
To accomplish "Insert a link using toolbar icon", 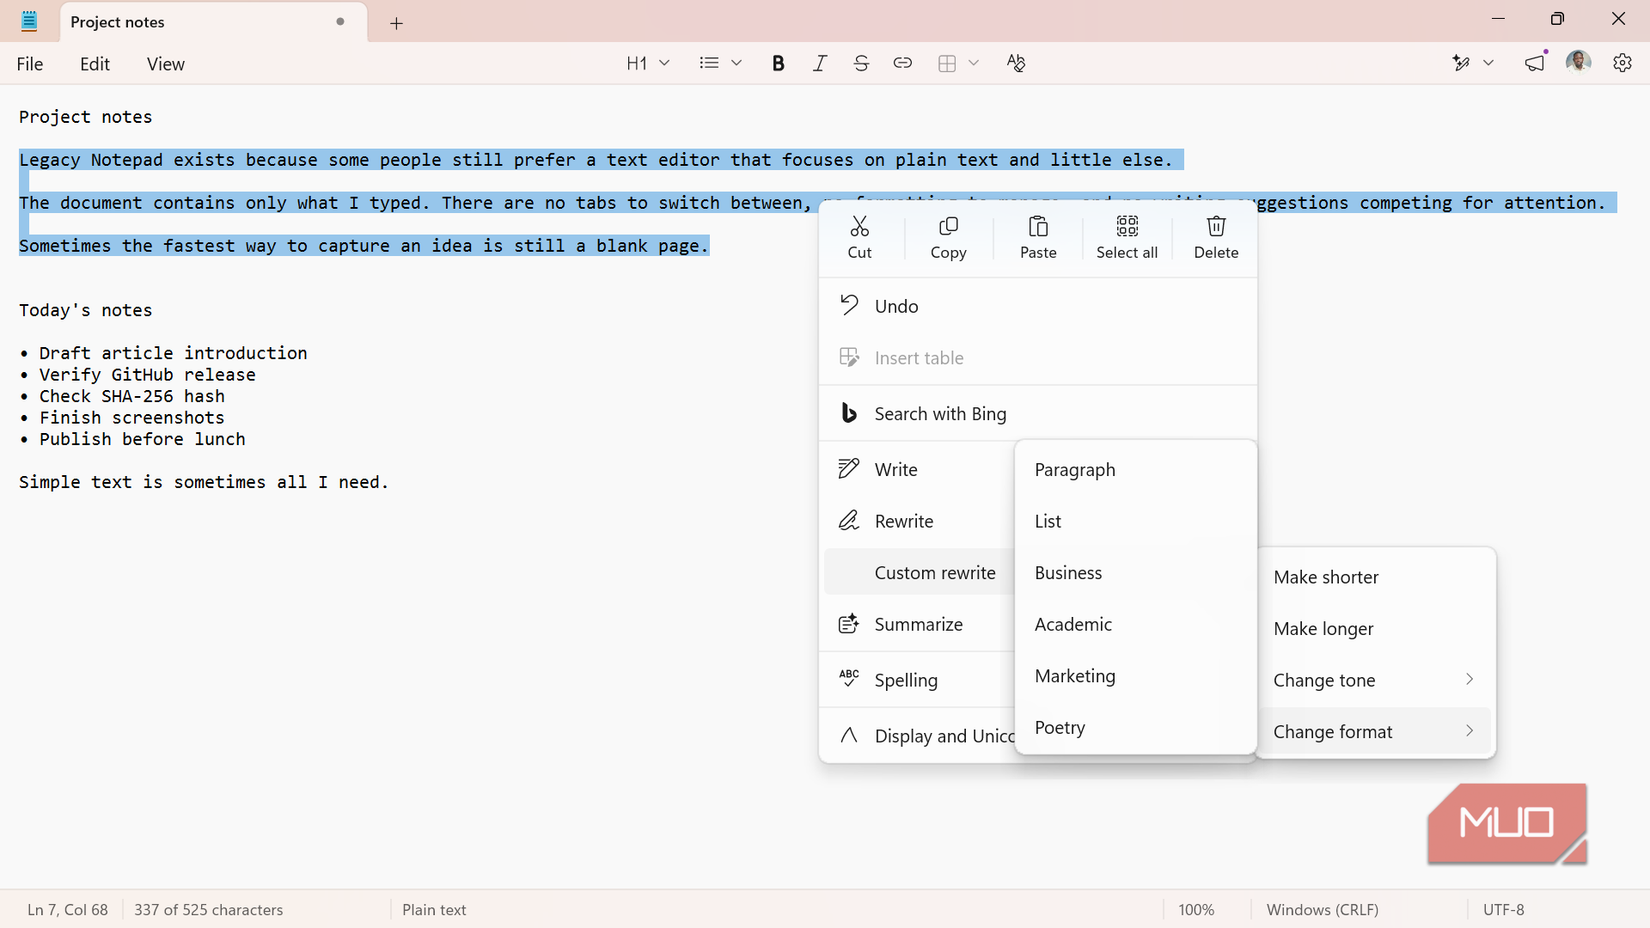I will pos(902,63).
